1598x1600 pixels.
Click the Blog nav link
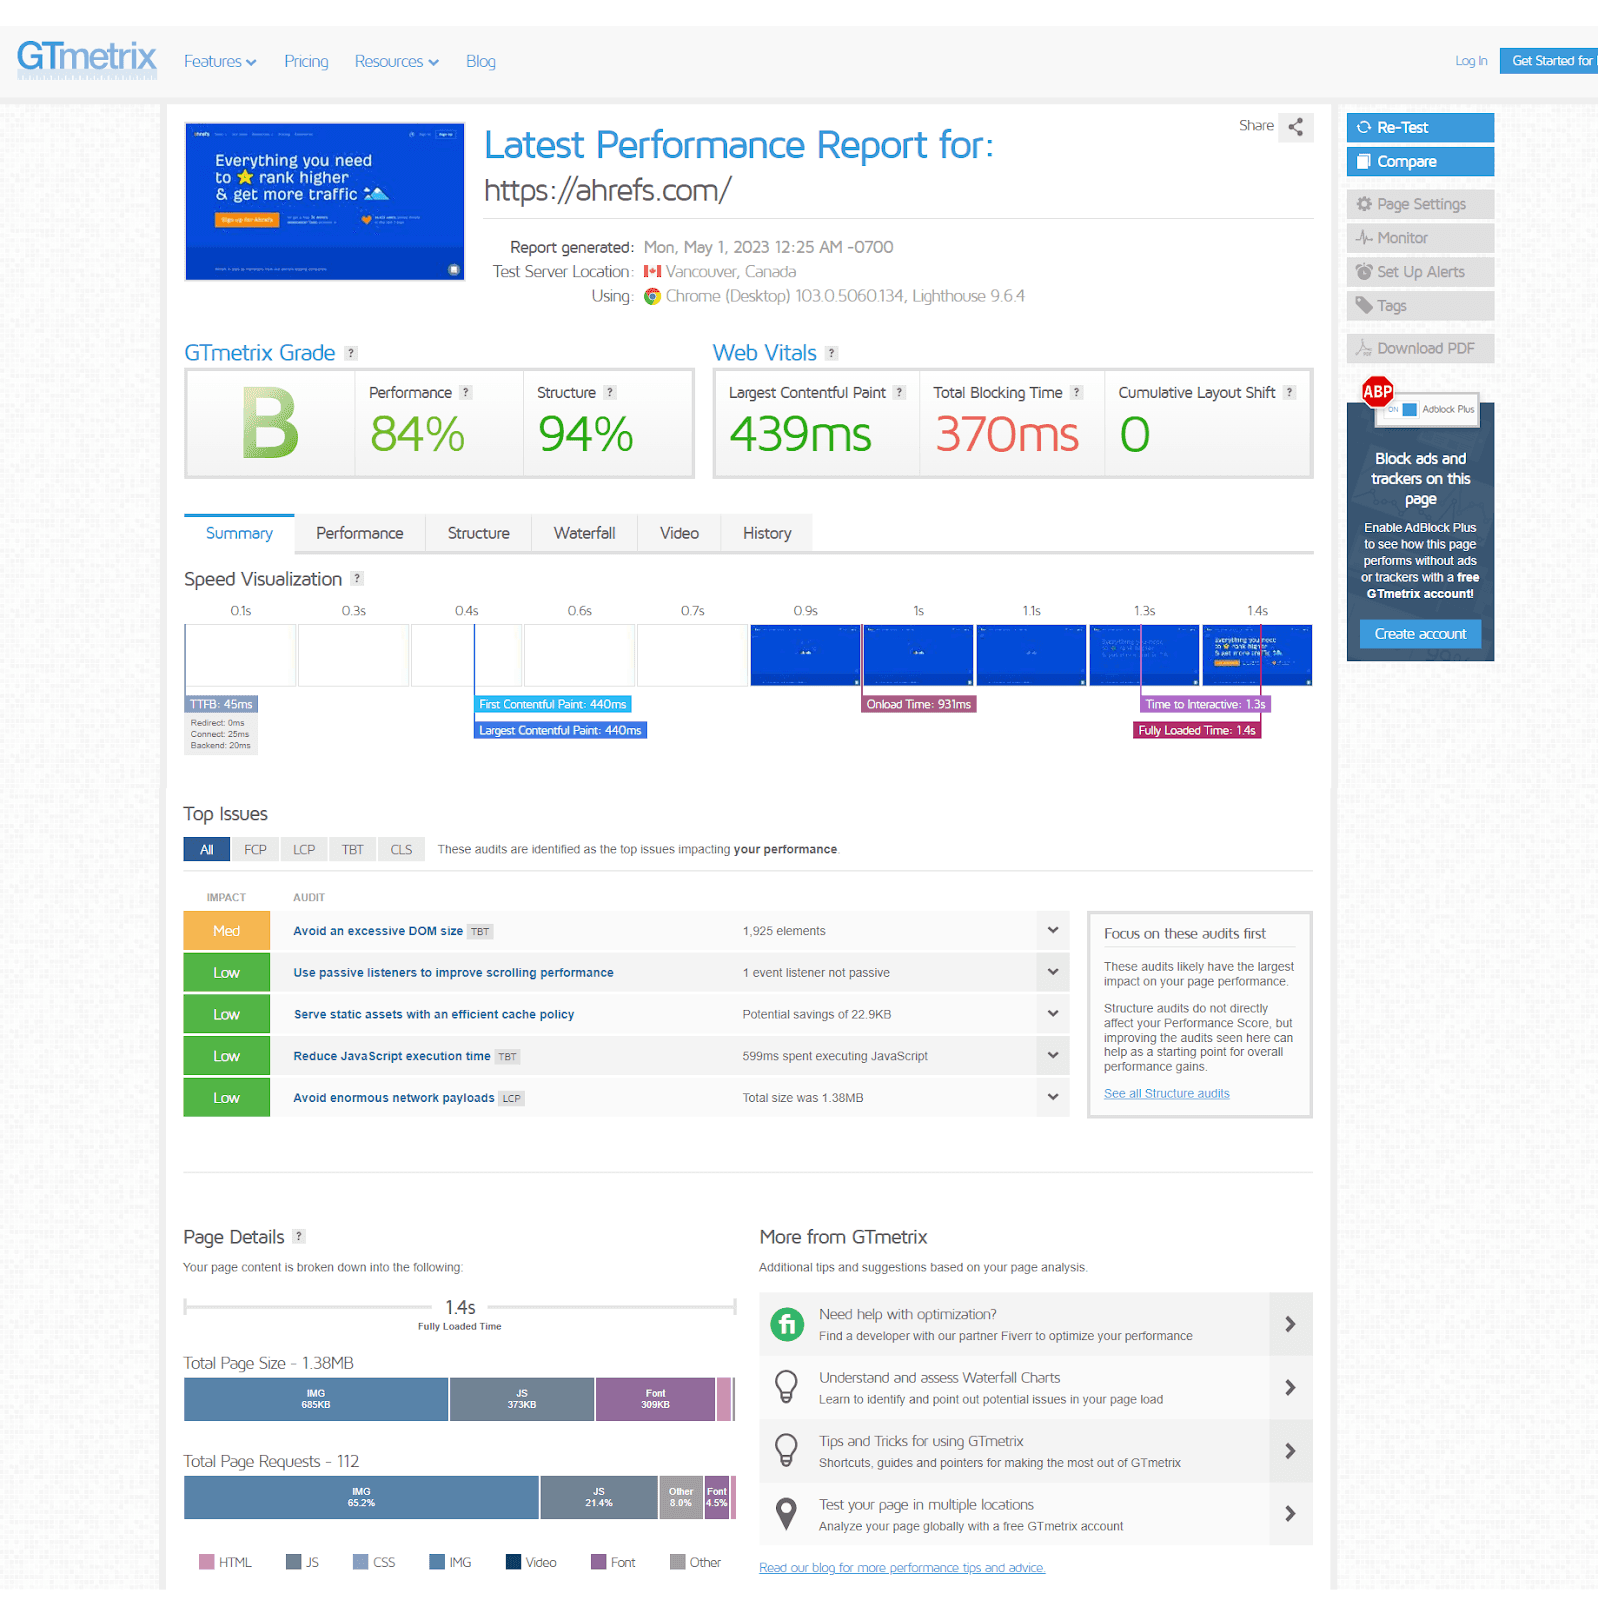point(481,62)
